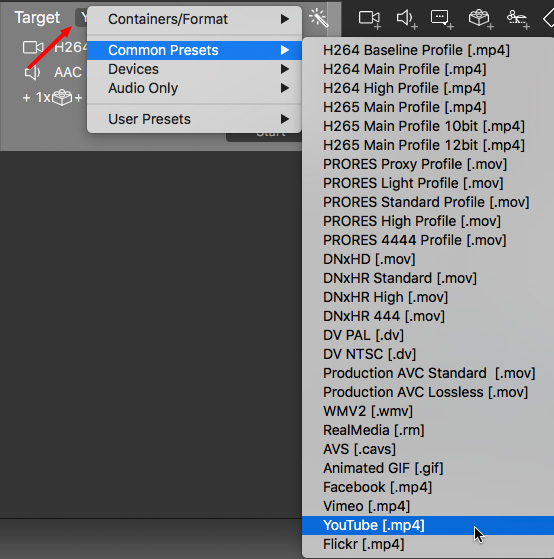Open the Audio Only submenu
Viewport: 554px width, 559px height.
[194, 88]
